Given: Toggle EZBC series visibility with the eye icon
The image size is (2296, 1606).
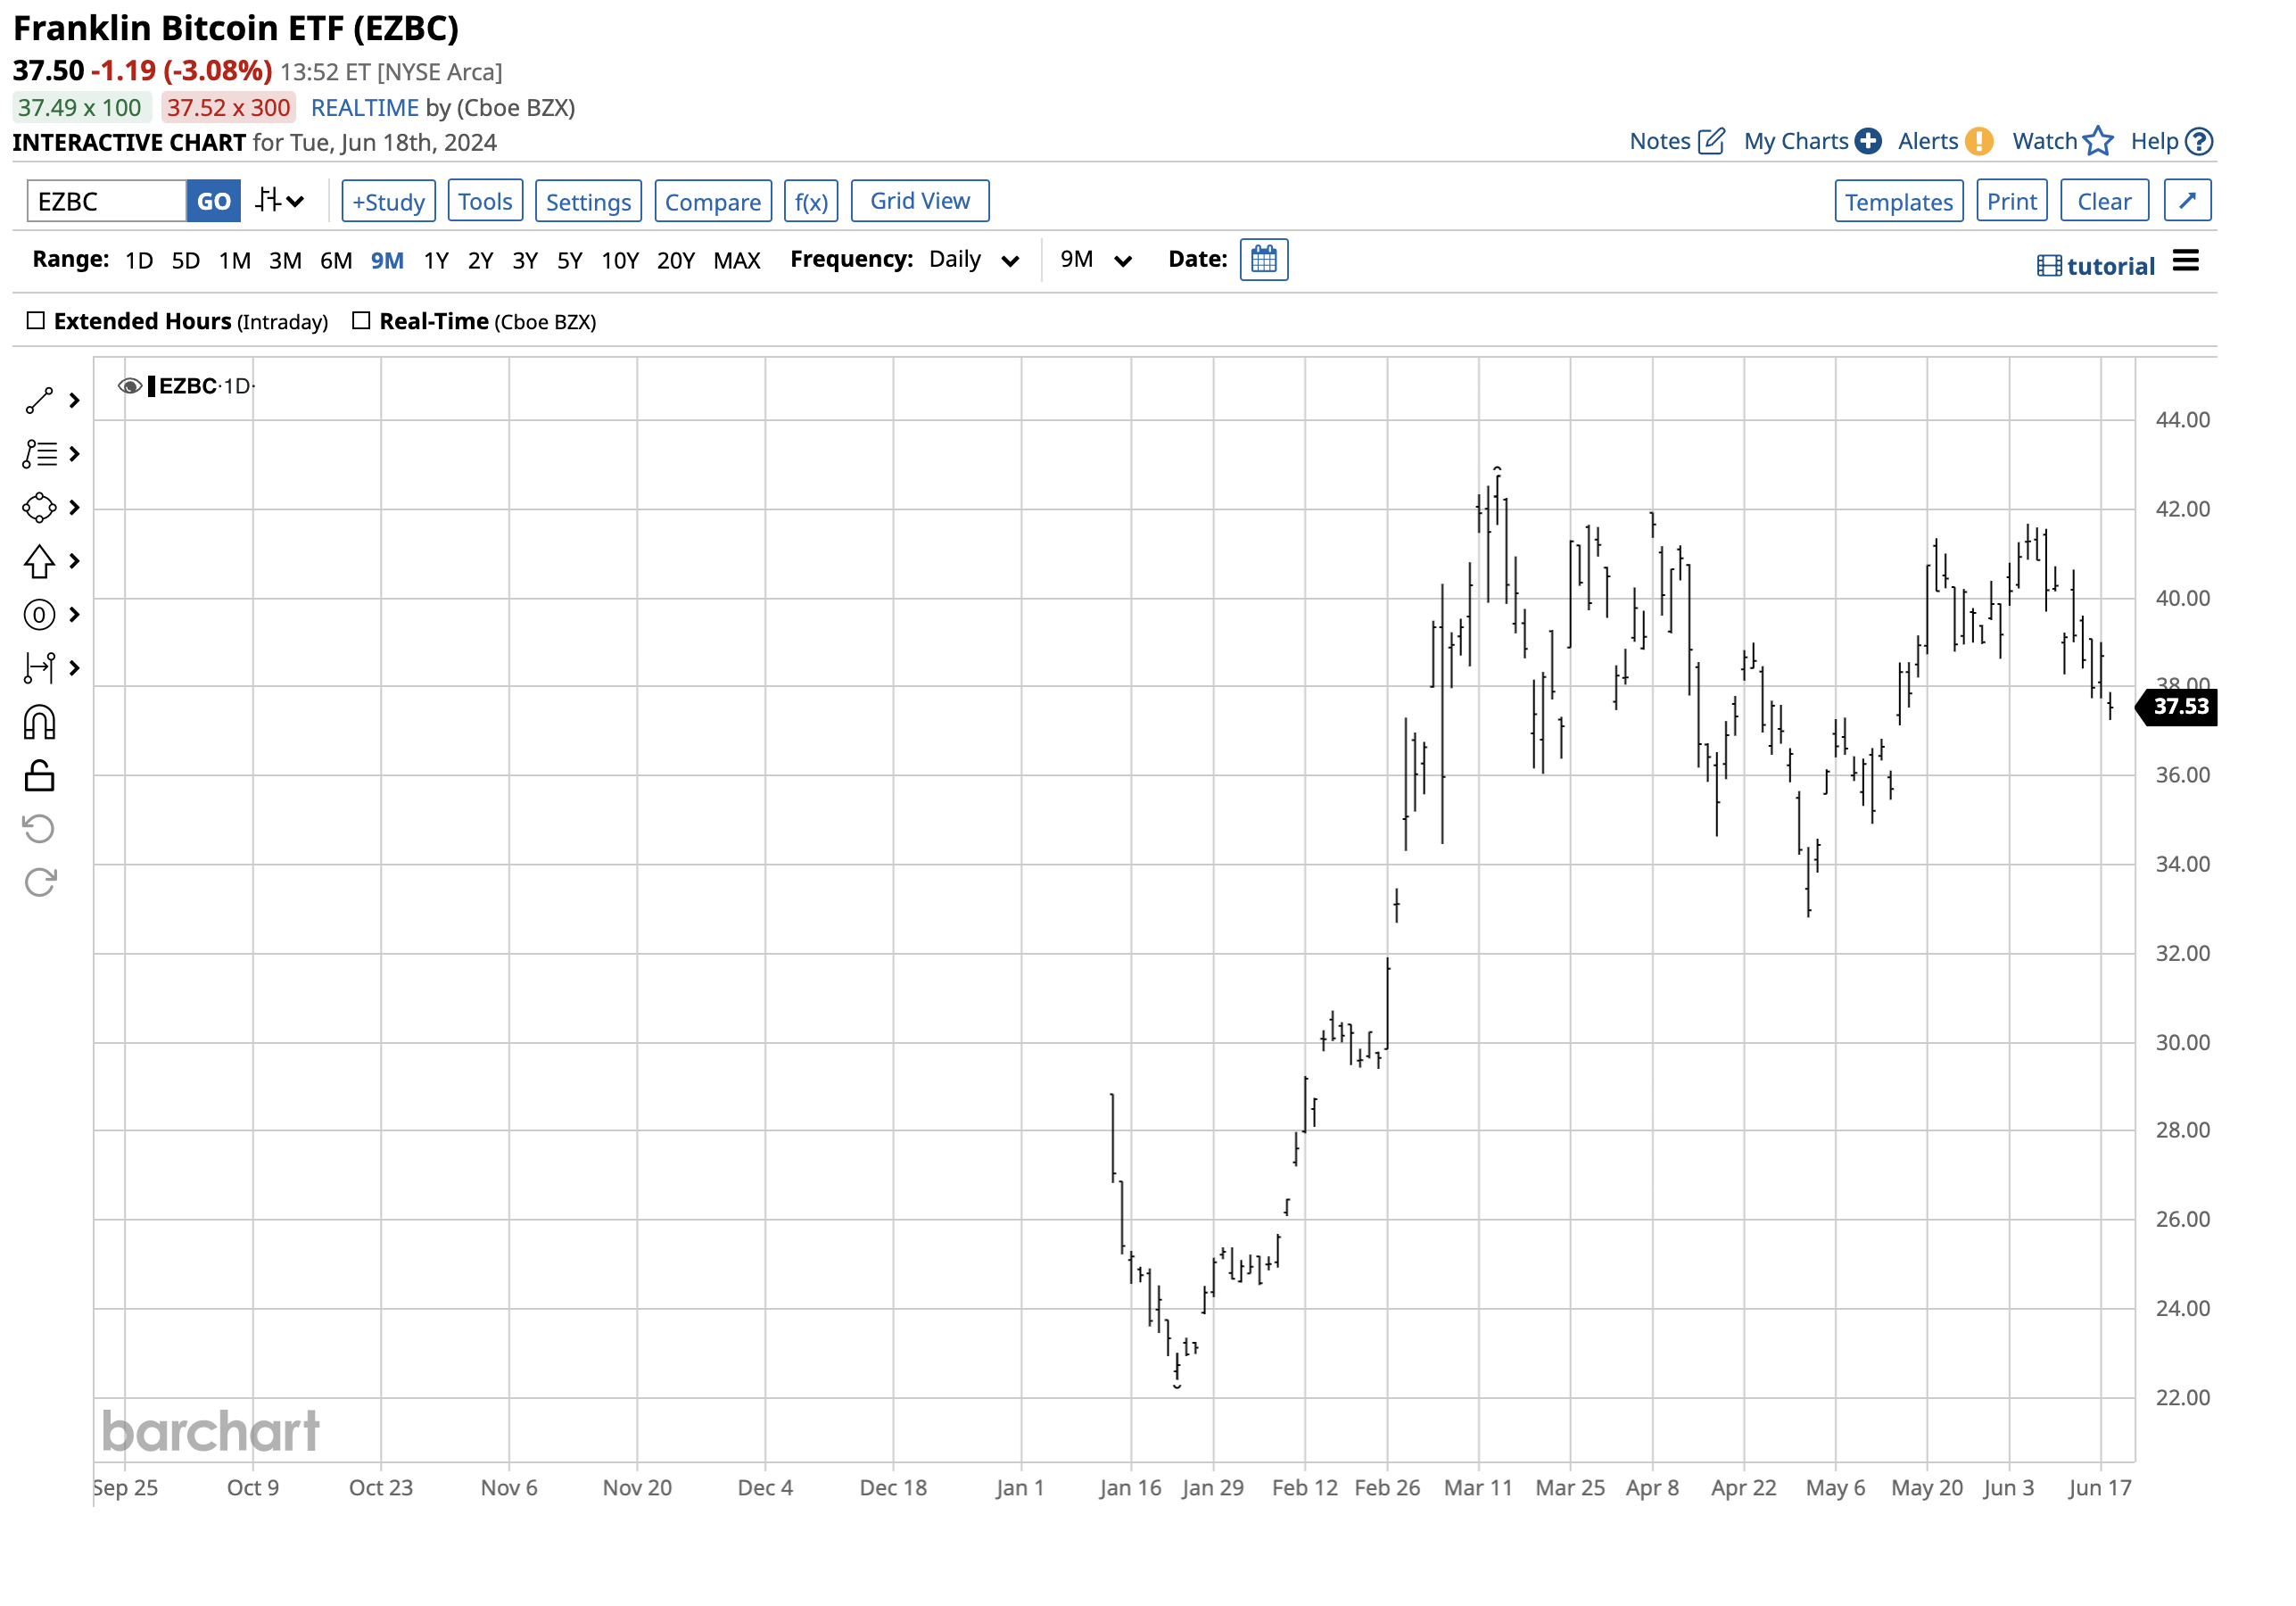Looking at the screenshot, I should (x=130, y=386).
